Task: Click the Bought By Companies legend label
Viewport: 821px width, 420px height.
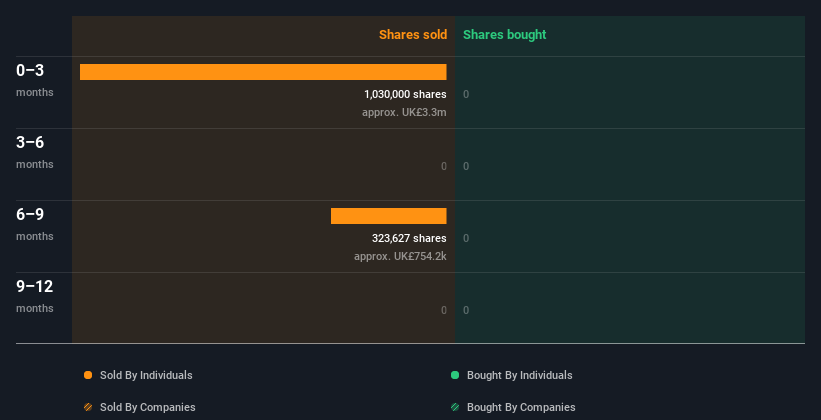Action: (521, 407)
